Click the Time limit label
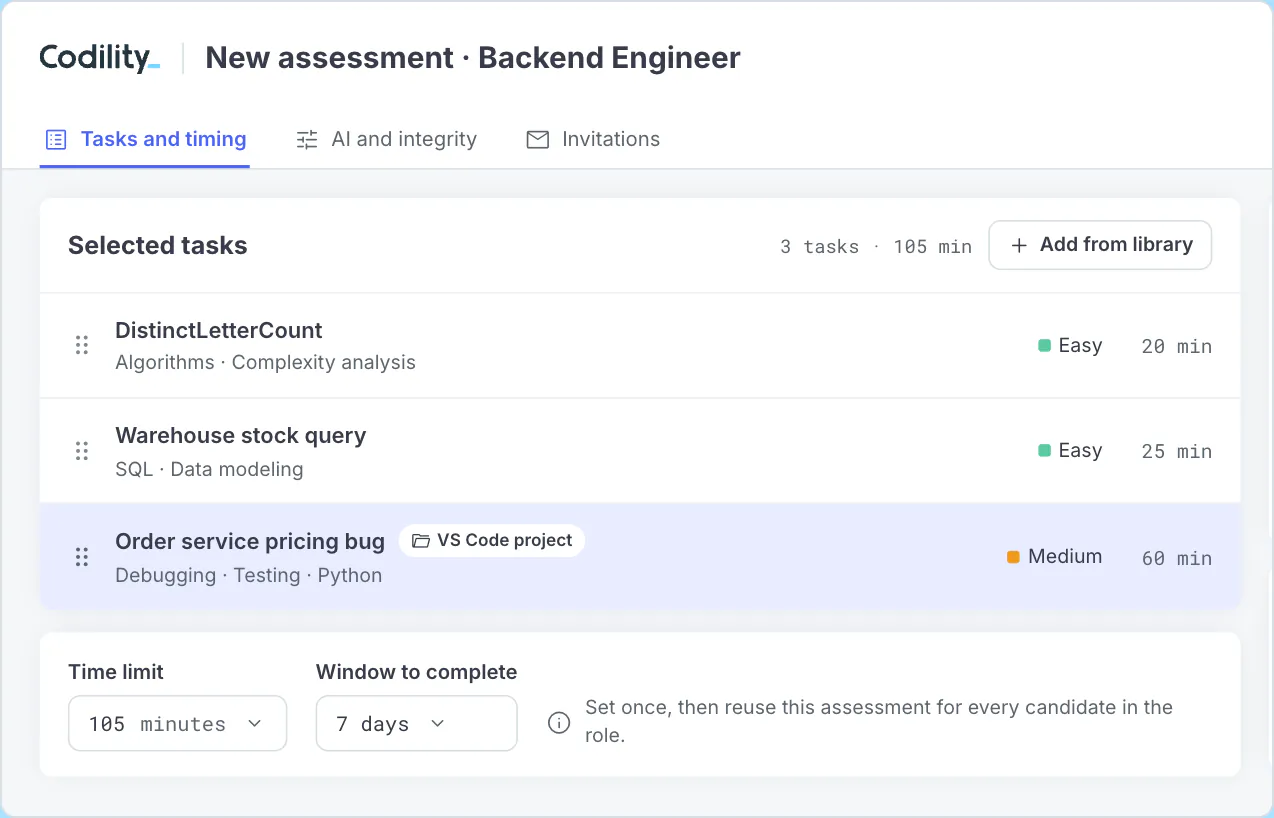Viewport: 1274px width, 818px height. click(x=116, y=672)
